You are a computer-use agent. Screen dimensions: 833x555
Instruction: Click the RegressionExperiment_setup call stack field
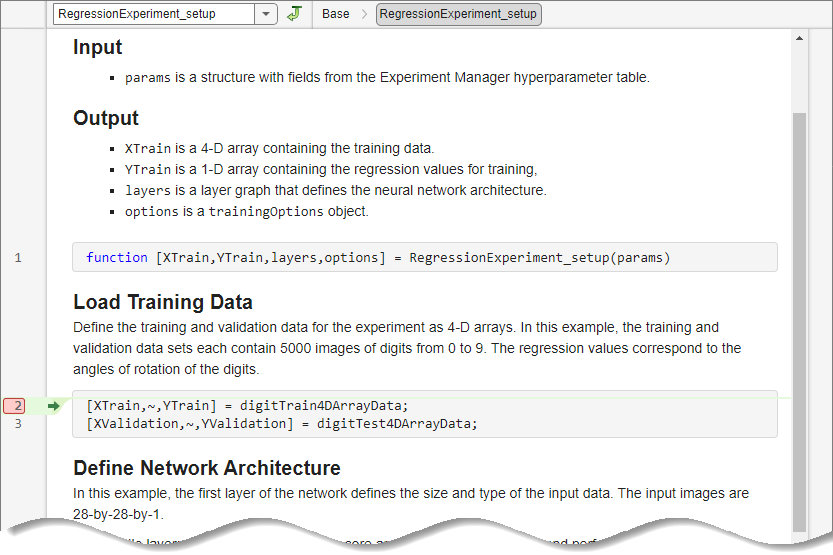tap(154, 14)
